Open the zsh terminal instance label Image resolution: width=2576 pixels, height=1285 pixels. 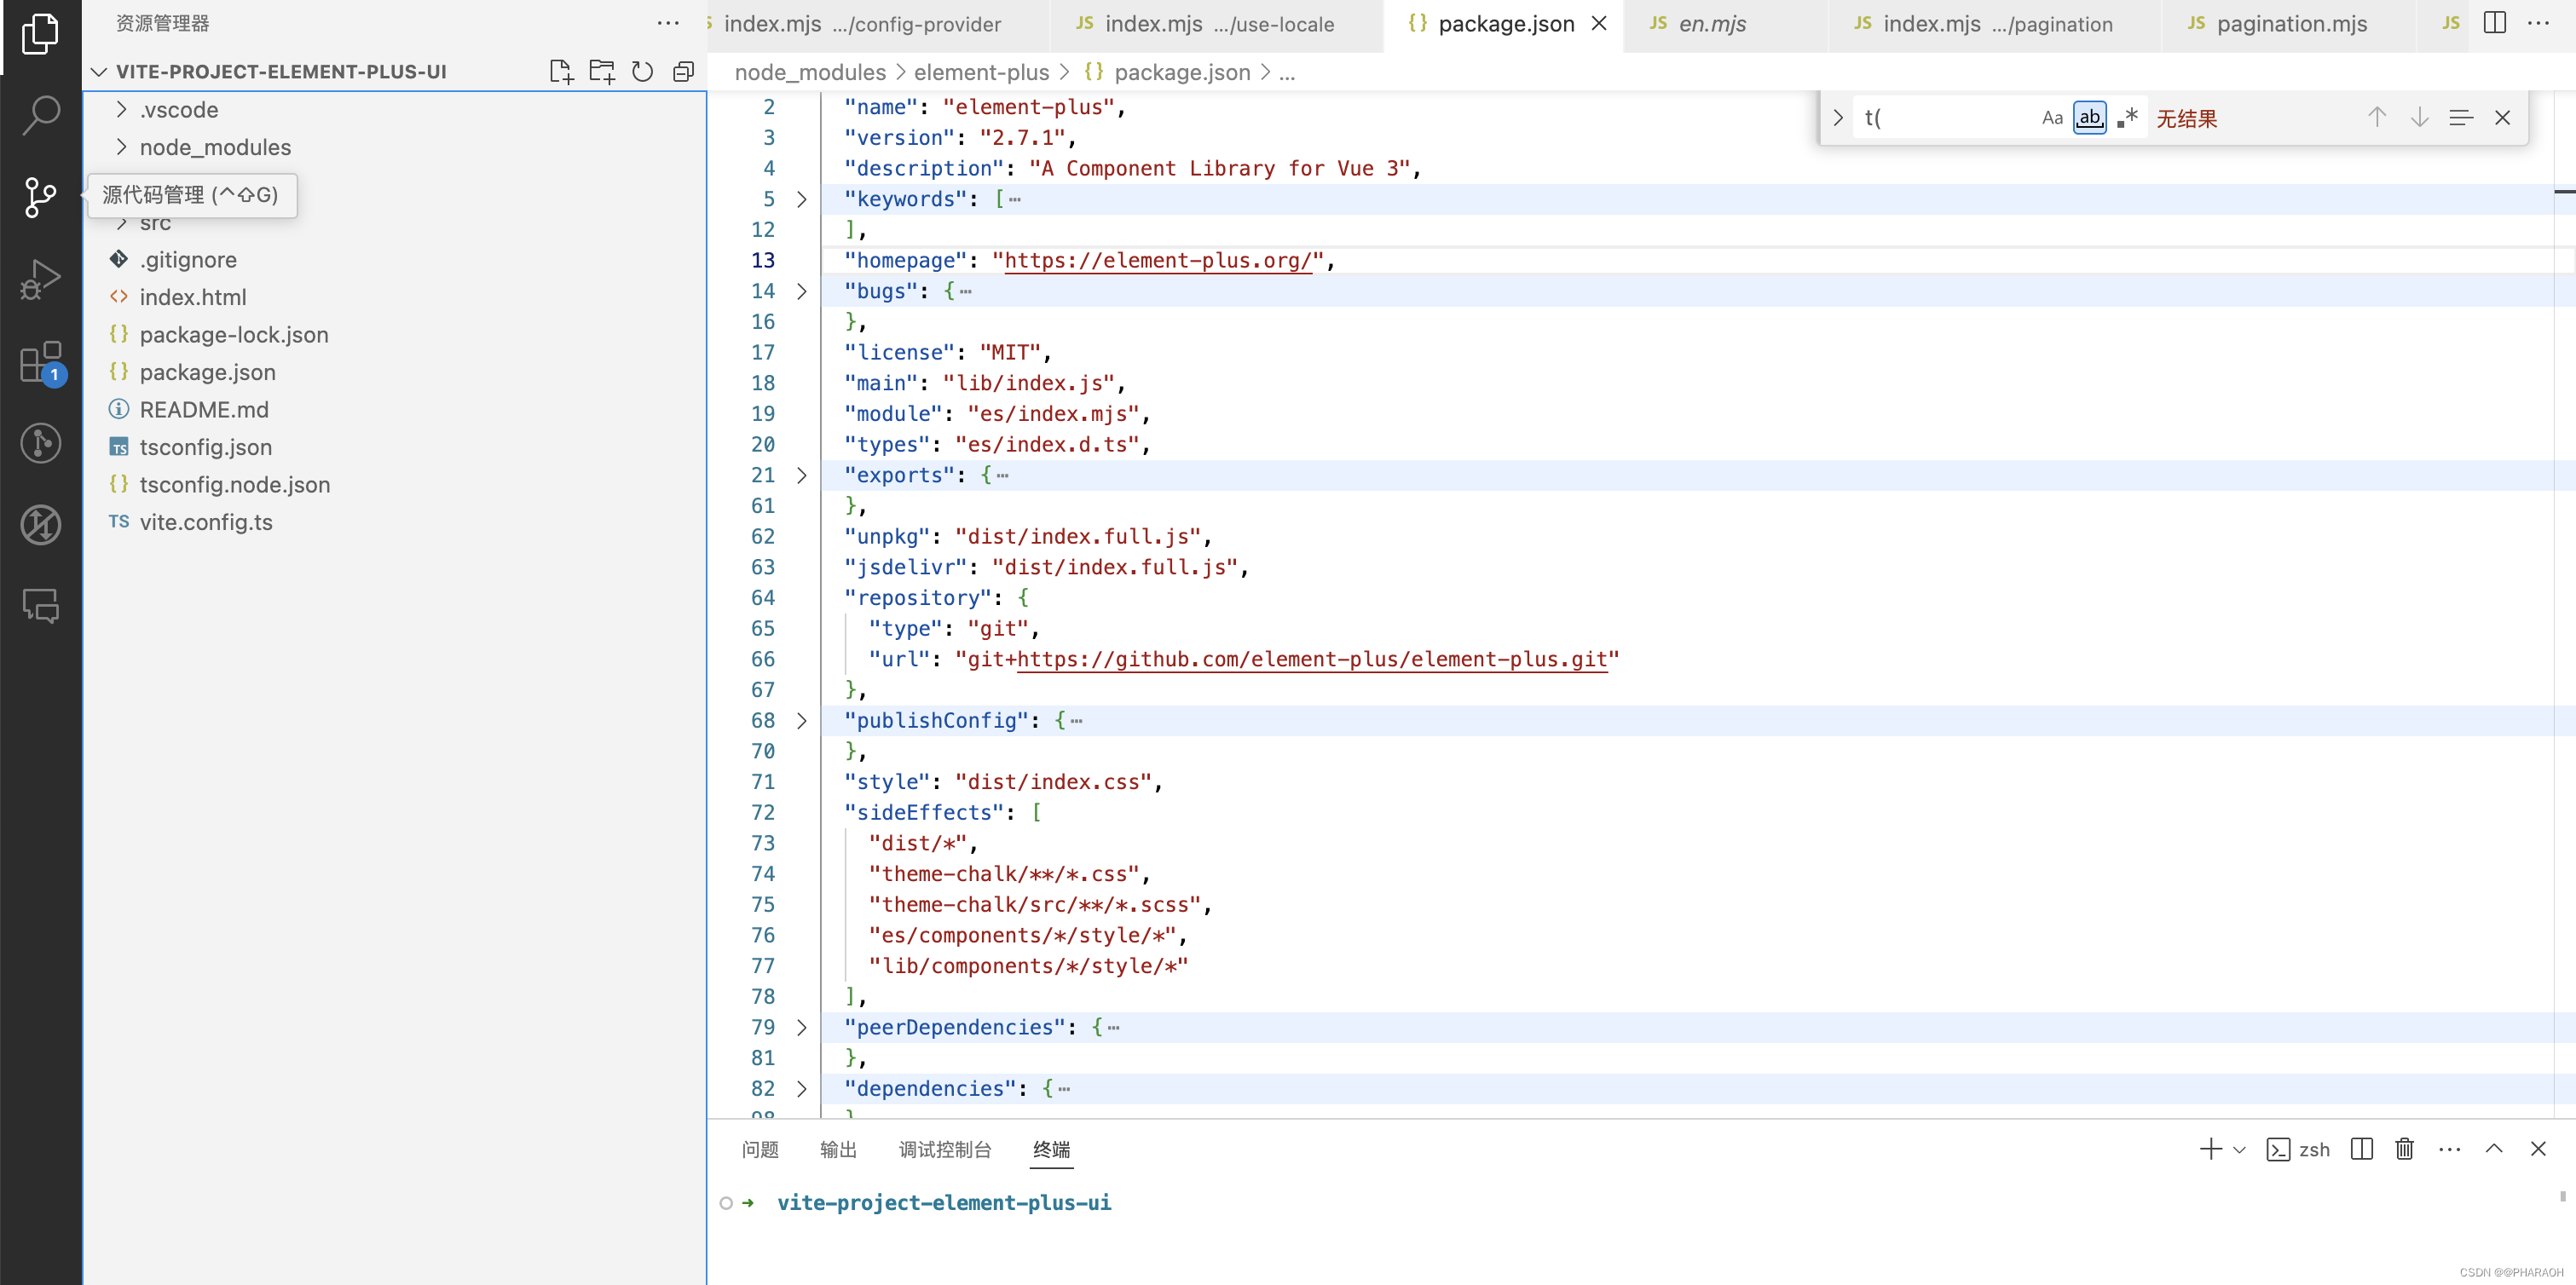coord(2298,1150)
